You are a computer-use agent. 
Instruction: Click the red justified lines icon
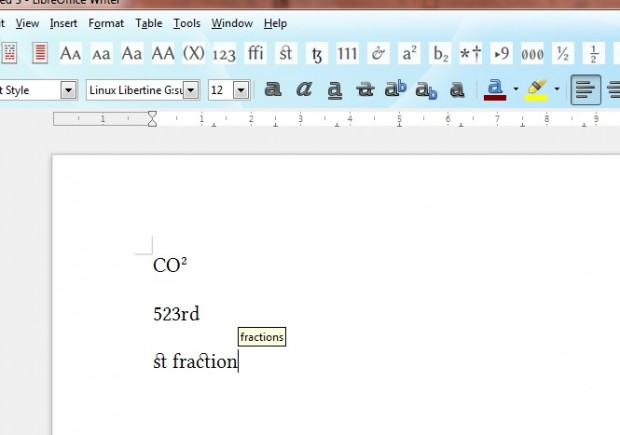click(x=40, y=53)
